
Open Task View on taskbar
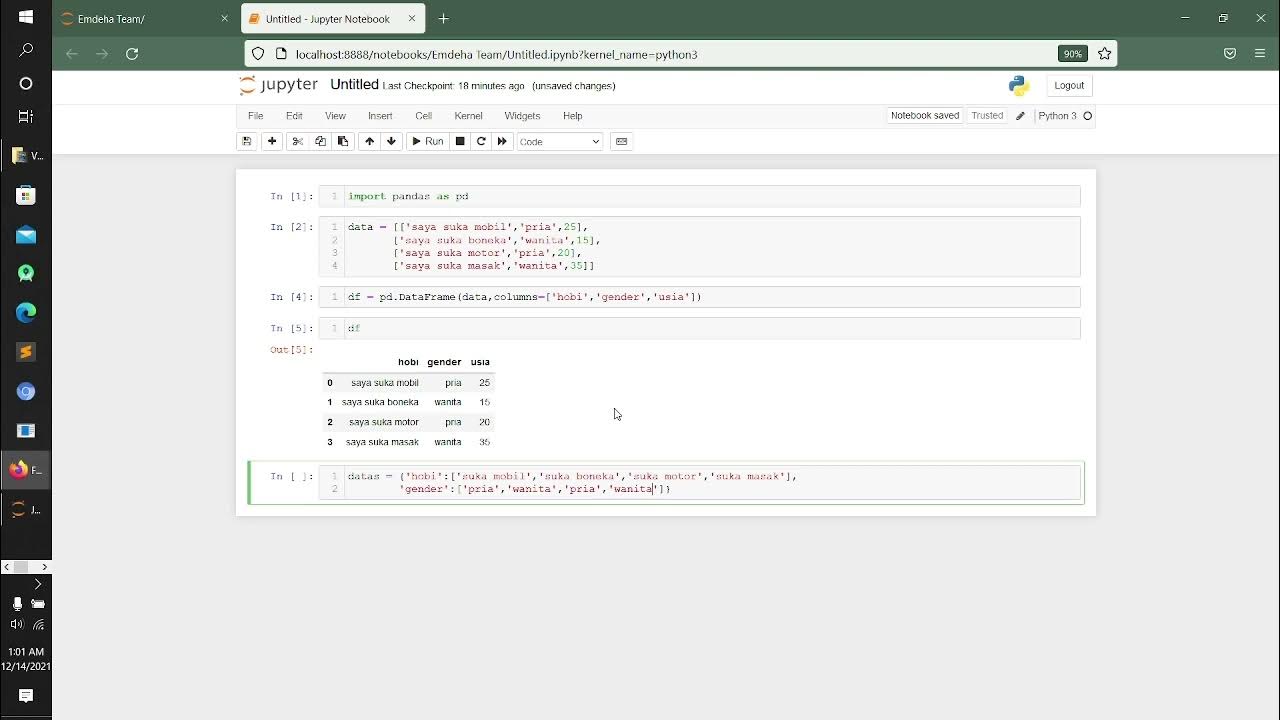click(x=26, y=117)
